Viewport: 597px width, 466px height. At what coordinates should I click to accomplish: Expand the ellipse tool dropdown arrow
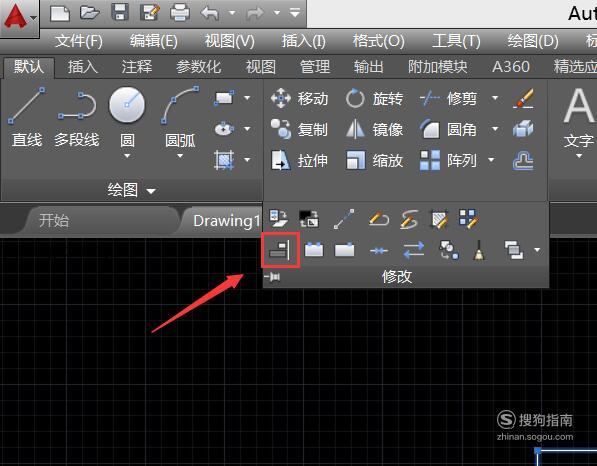[247, 129]
